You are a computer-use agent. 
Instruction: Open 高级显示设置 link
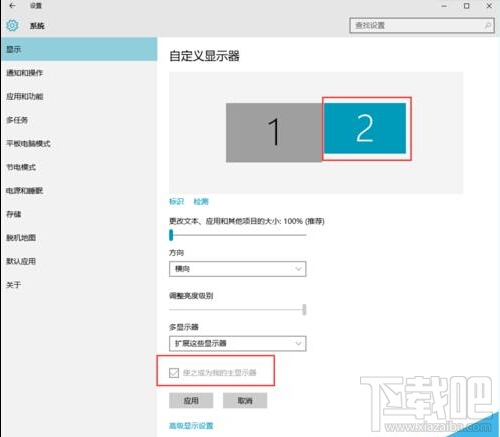coord(191,426)
